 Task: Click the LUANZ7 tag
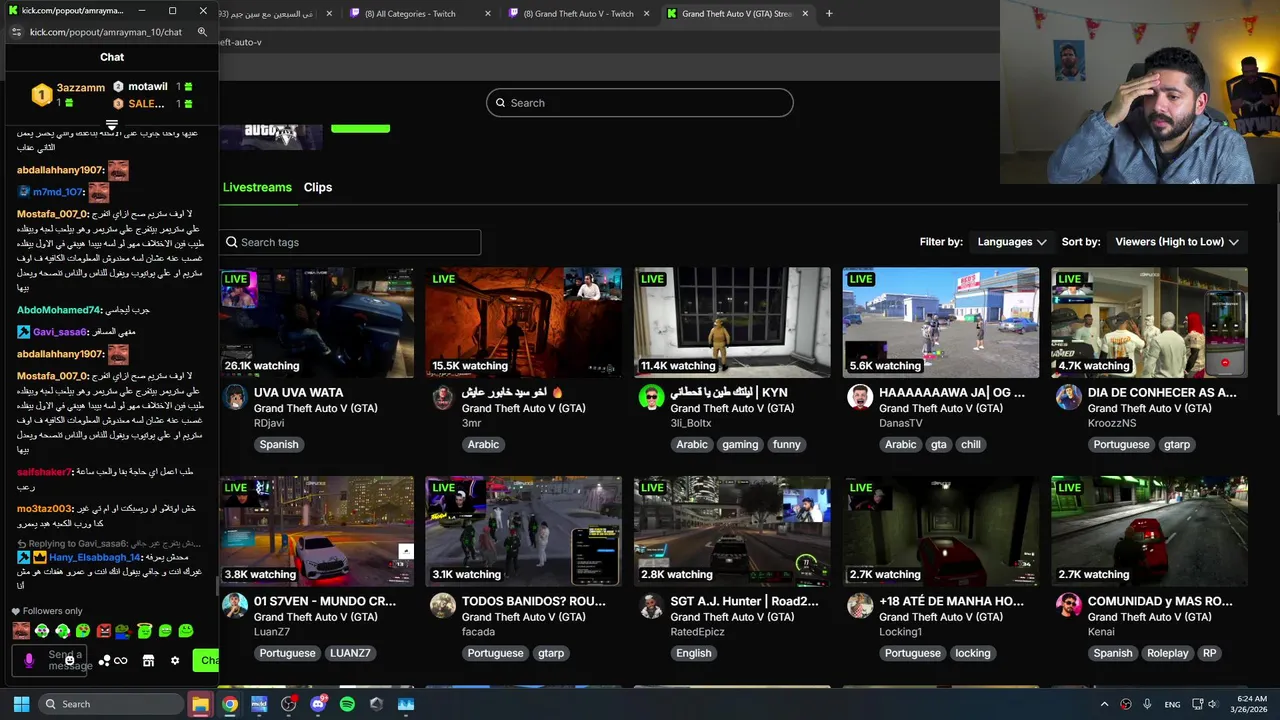click(350, 653)
